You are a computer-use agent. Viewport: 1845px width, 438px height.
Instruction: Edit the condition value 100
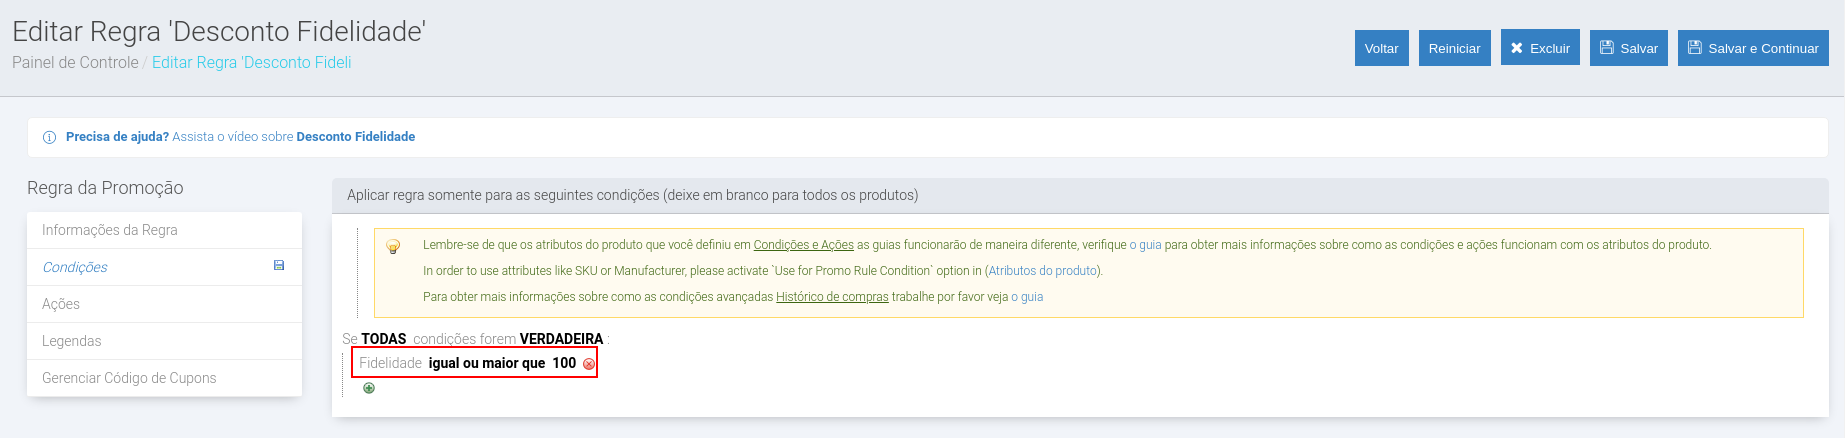point(564,363)
